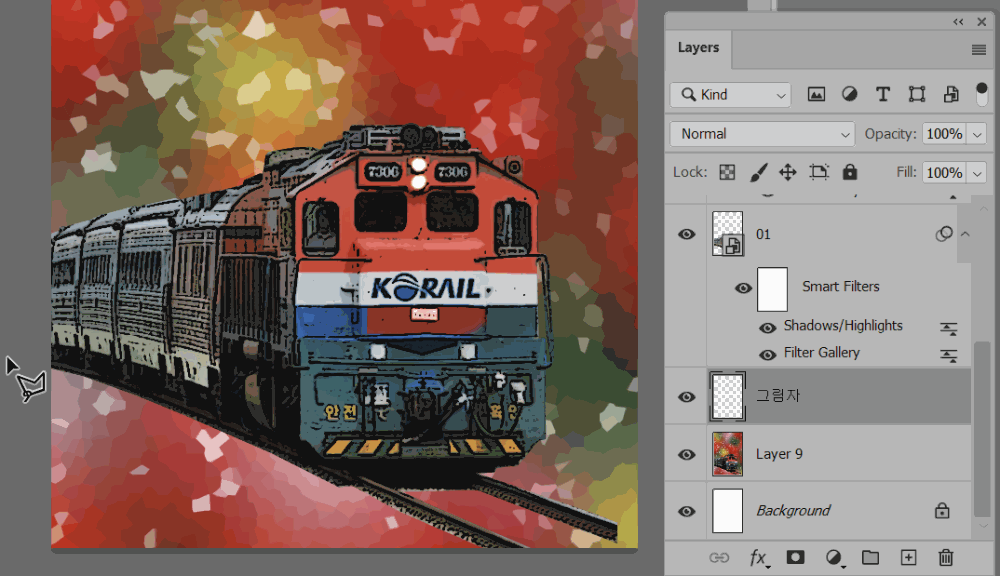Click the Layer 9 name
The height and width of the screenshot is (576, 1000).
click(779, 454)
